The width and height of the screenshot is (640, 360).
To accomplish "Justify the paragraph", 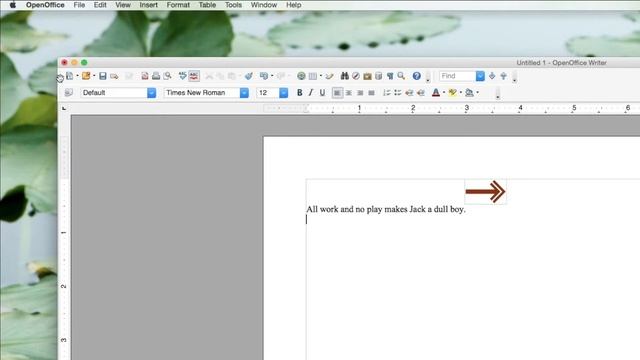I will coord(371,93).
